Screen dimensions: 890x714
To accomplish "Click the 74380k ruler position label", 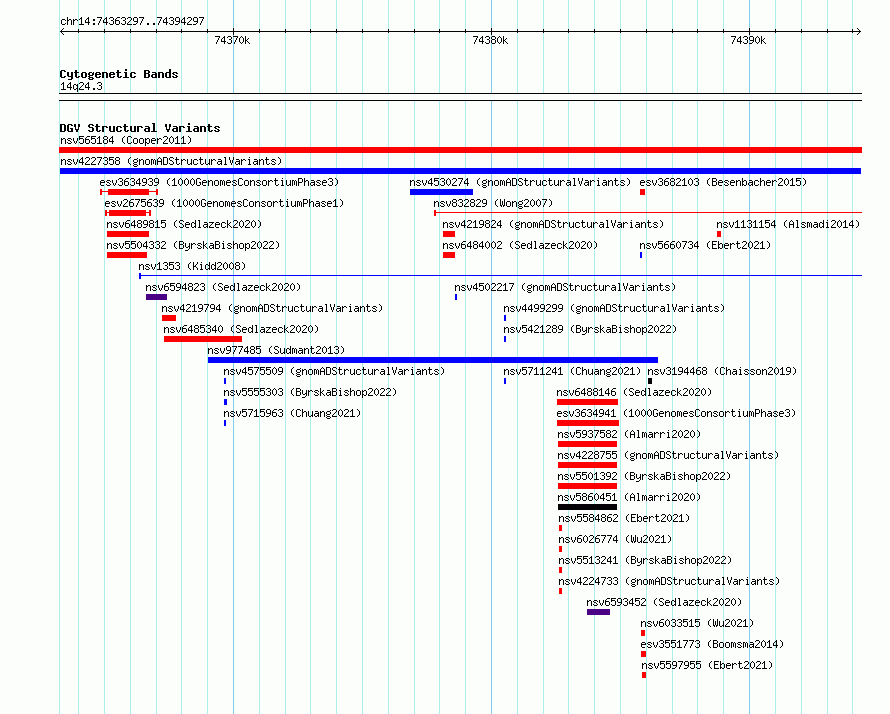I will pos(490,40).
